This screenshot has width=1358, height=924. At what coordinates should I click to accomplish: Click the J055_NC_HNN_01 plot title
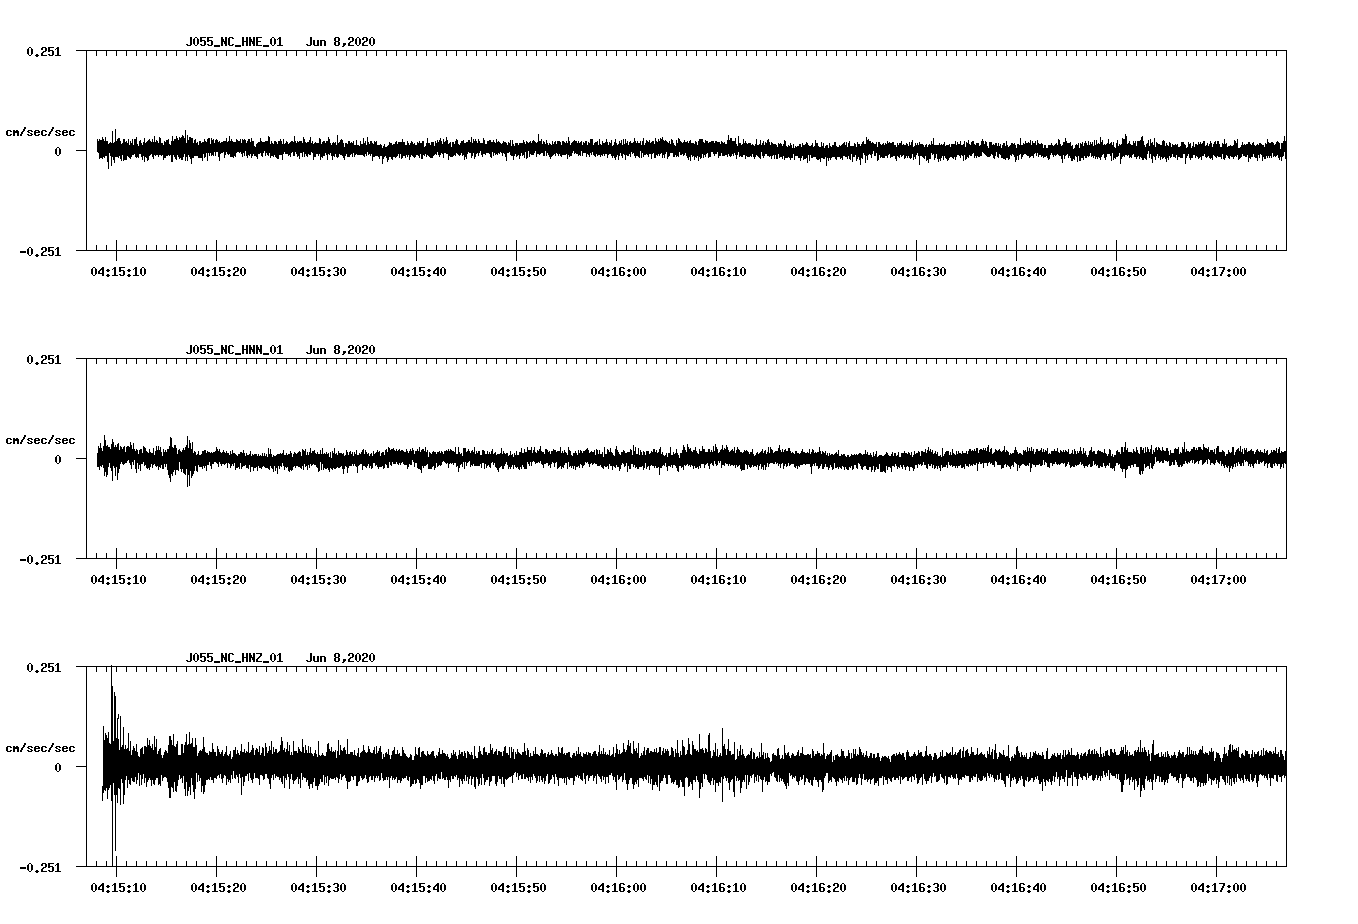coord(234,350)
